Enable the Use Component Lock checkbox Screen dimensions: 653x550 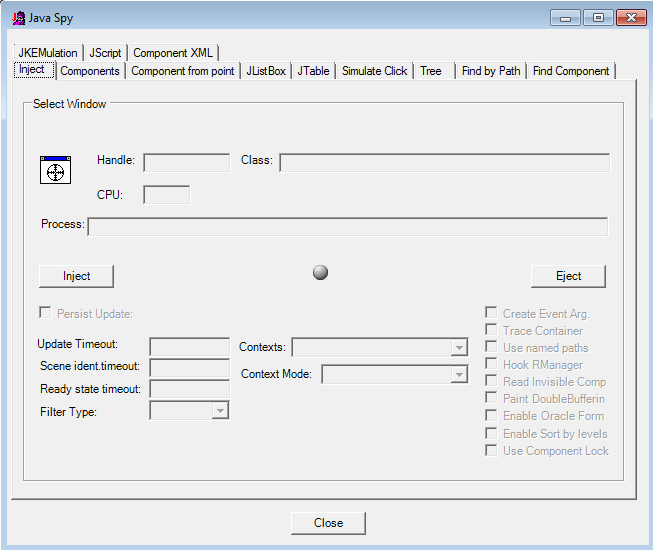491,450
